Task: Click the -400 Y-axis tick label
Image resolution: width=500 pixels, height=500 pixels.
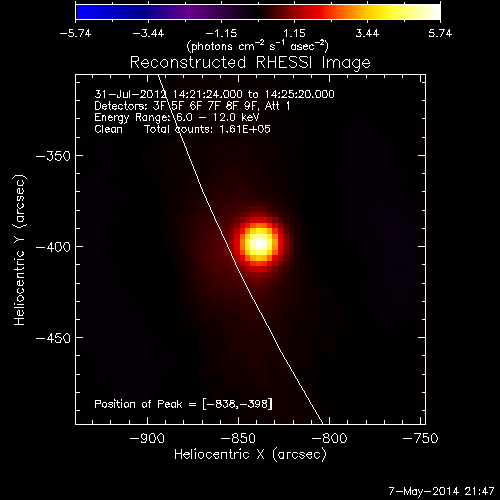Action: pos(53,247)
